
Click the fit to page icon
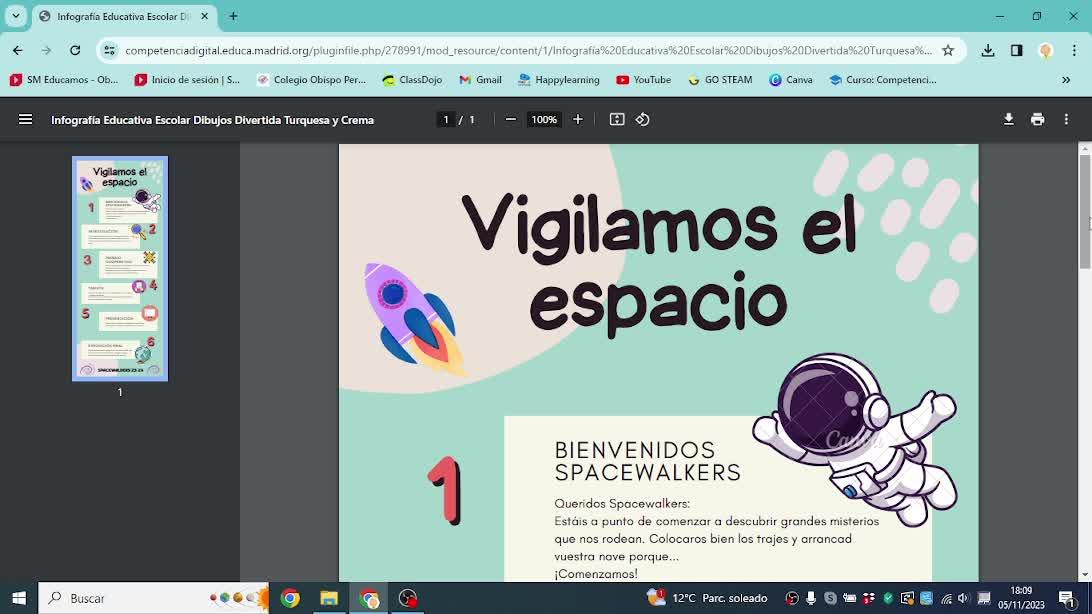(617, 120)
